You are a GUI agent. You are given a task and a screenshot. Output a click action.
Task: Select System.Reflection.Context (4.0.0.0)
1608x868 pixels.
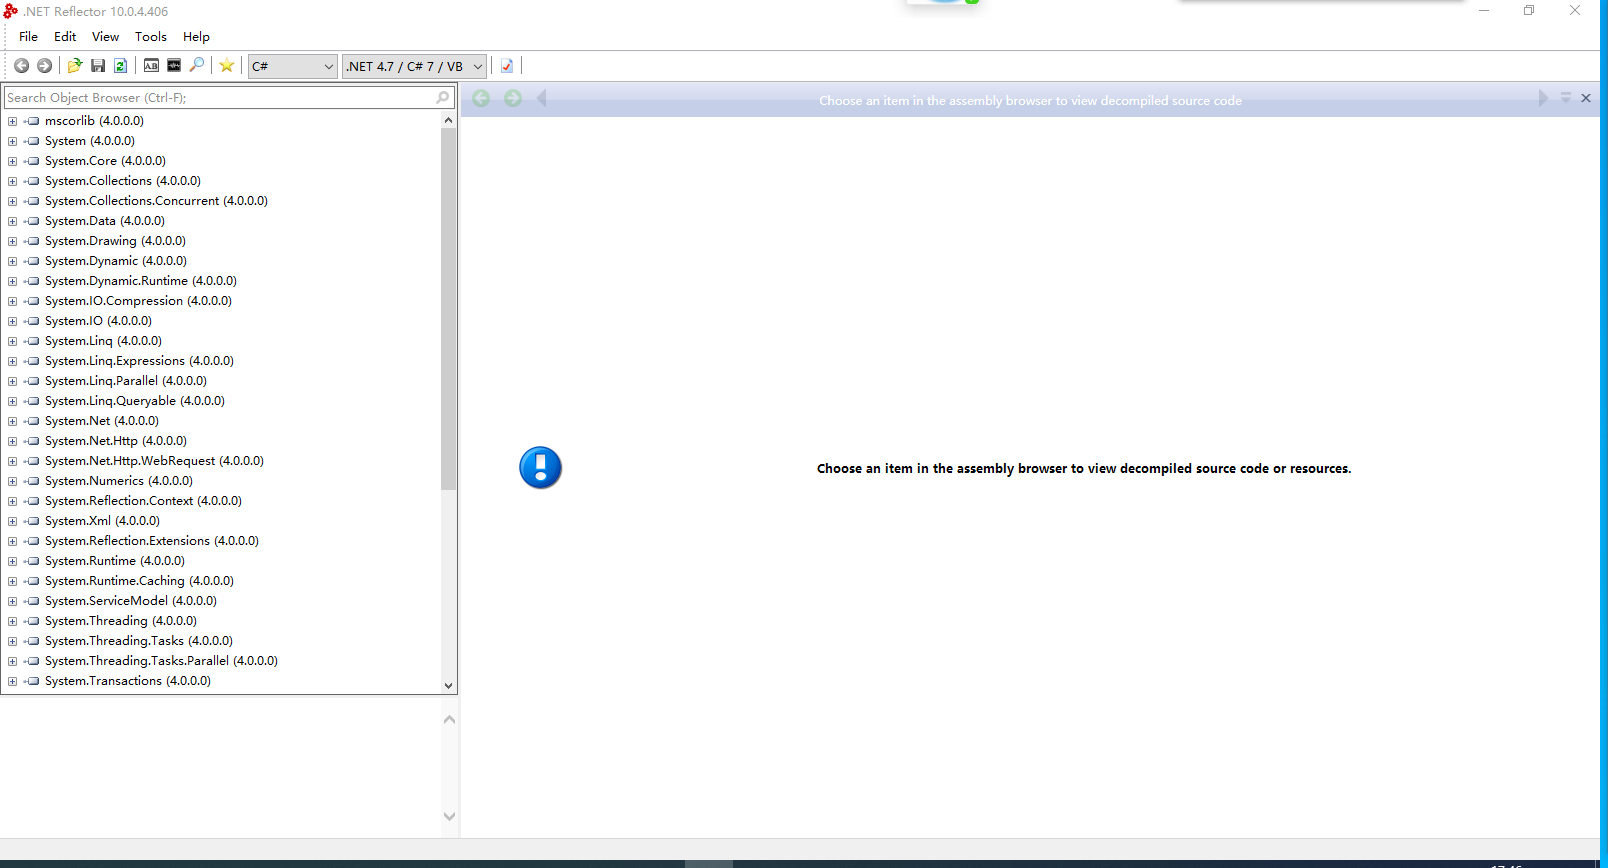click(x=143, y=501)
